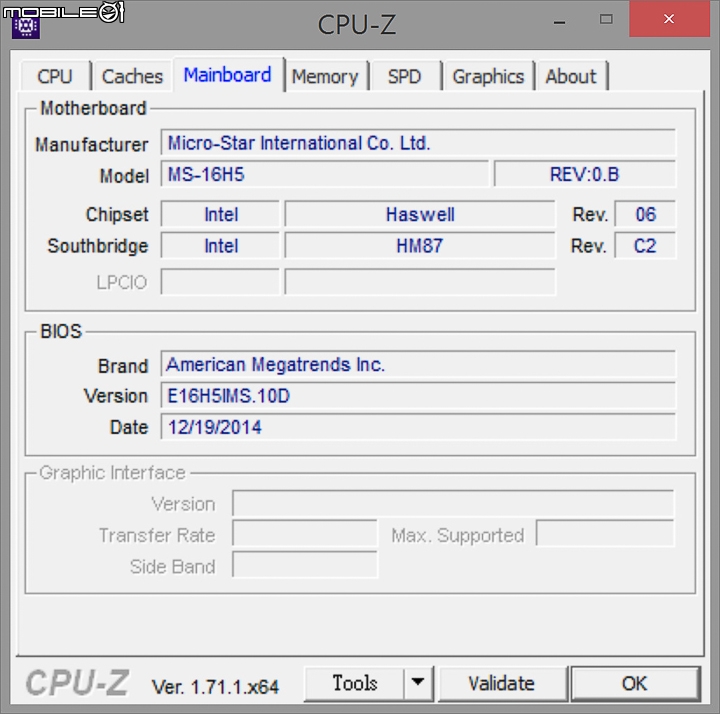The height and width of the screenshot is (714, 720).
Task: Close the CPU-Z window
Action: [x=669, y=19]
